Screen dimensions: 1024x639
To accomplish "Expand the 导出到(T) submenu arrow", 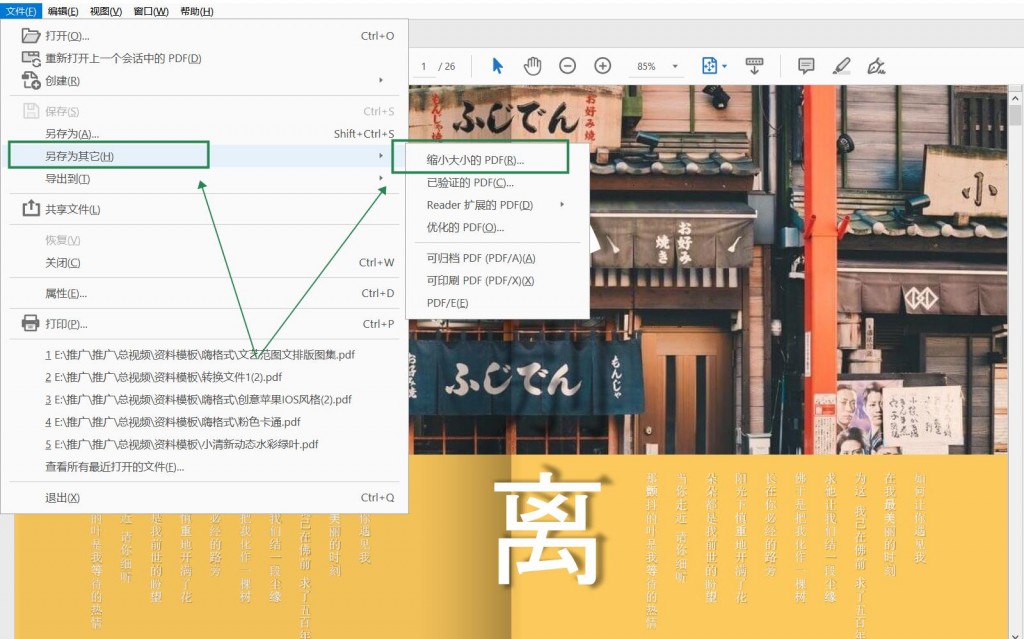I will pos(381,178).
